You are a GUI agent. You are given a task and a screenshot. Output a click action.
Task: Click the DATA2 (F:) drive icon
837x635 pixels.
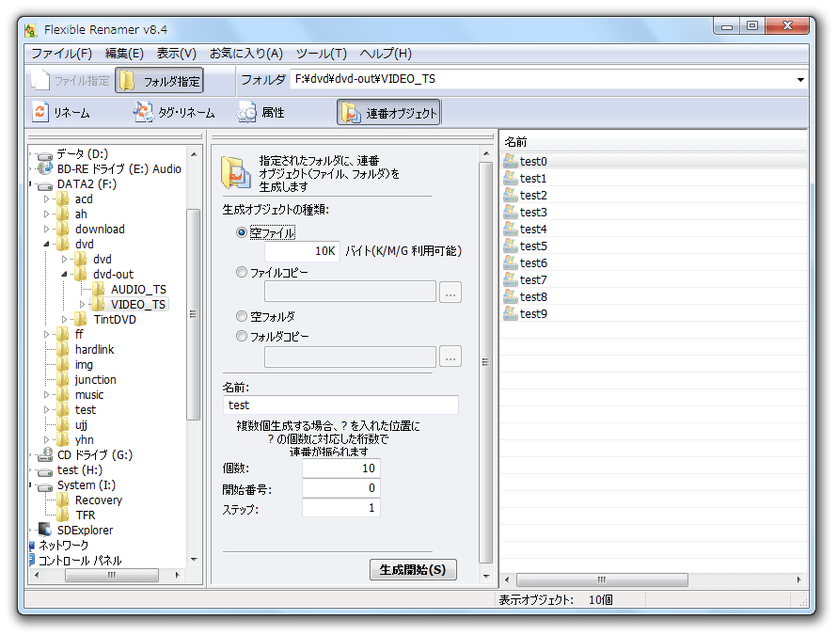coord(45,185)
